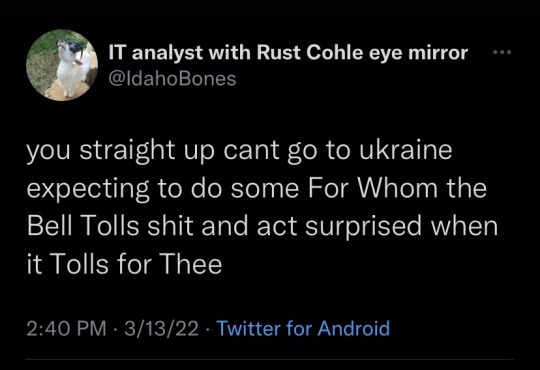Open the three-dot more options menu
540x370 pixels.
coord(502,52)
